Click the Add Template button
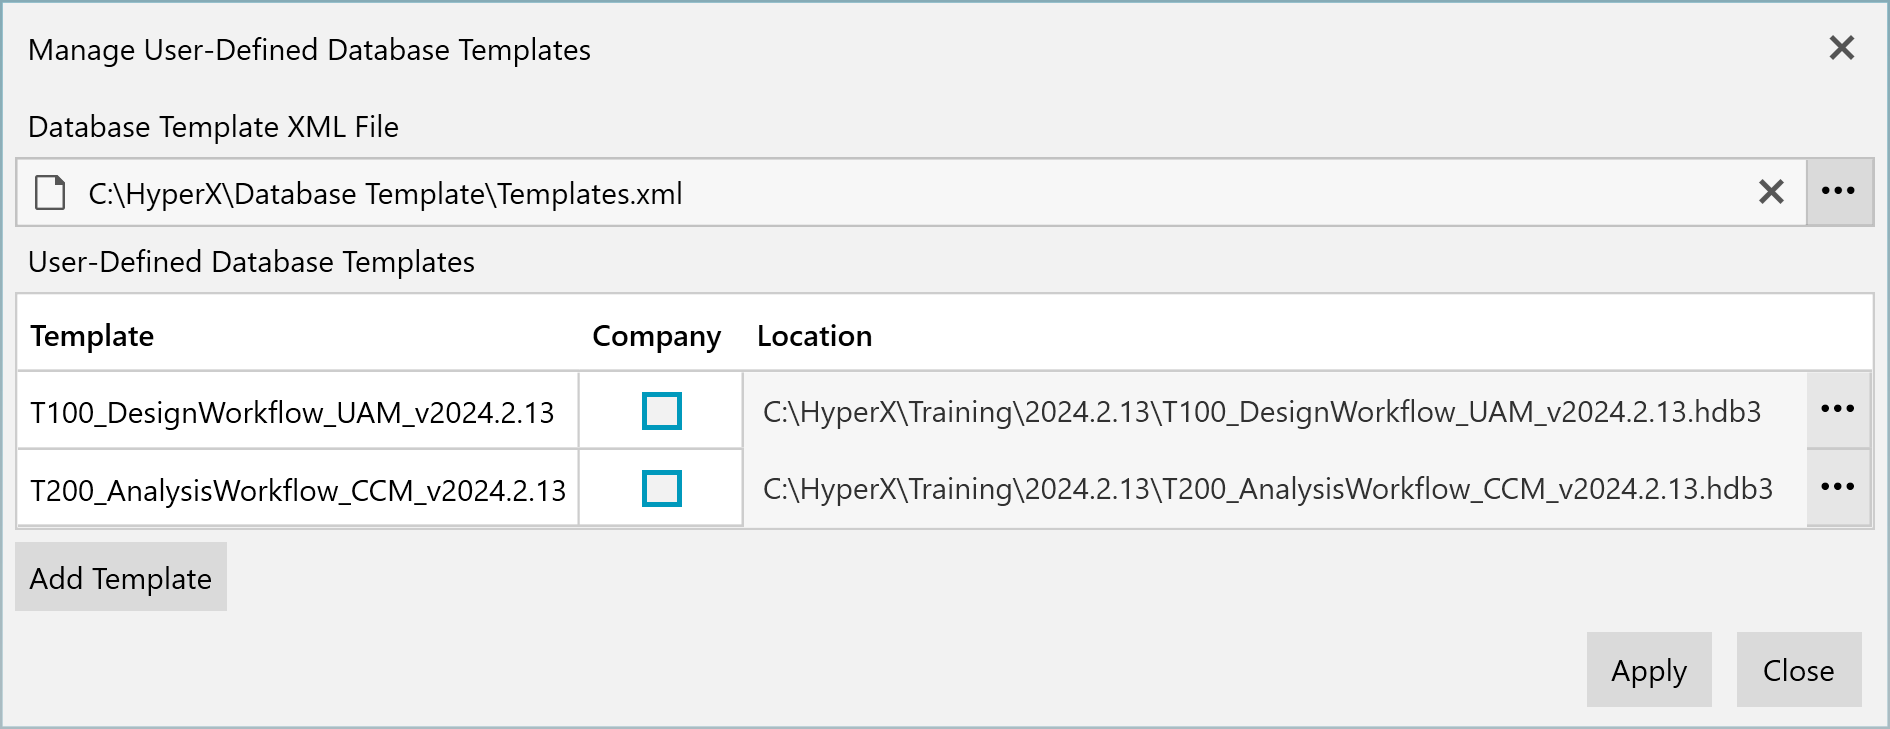1890x729 pixels. 121,577
